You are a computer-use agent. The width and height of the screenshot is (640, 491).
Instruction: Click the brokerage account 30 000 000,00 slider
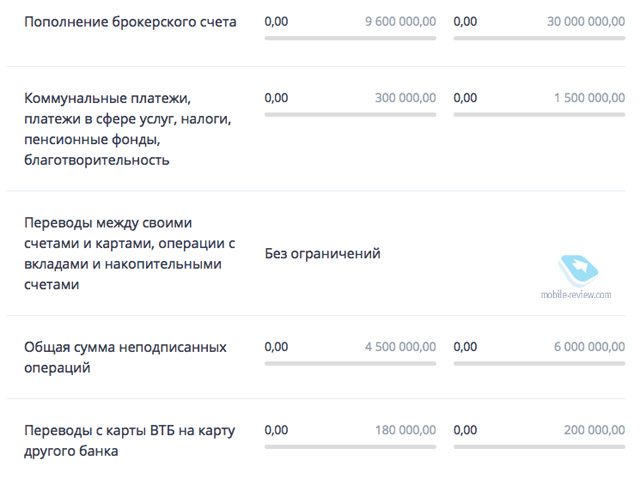point(539,40)
